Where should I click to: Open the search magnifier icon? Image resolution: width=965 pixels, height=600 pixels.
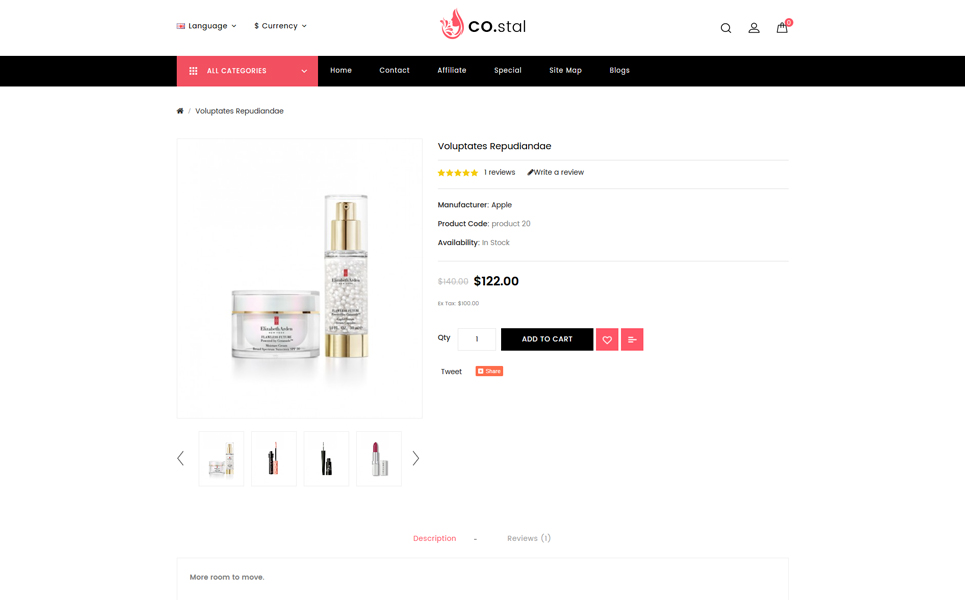tap(726, 28)
